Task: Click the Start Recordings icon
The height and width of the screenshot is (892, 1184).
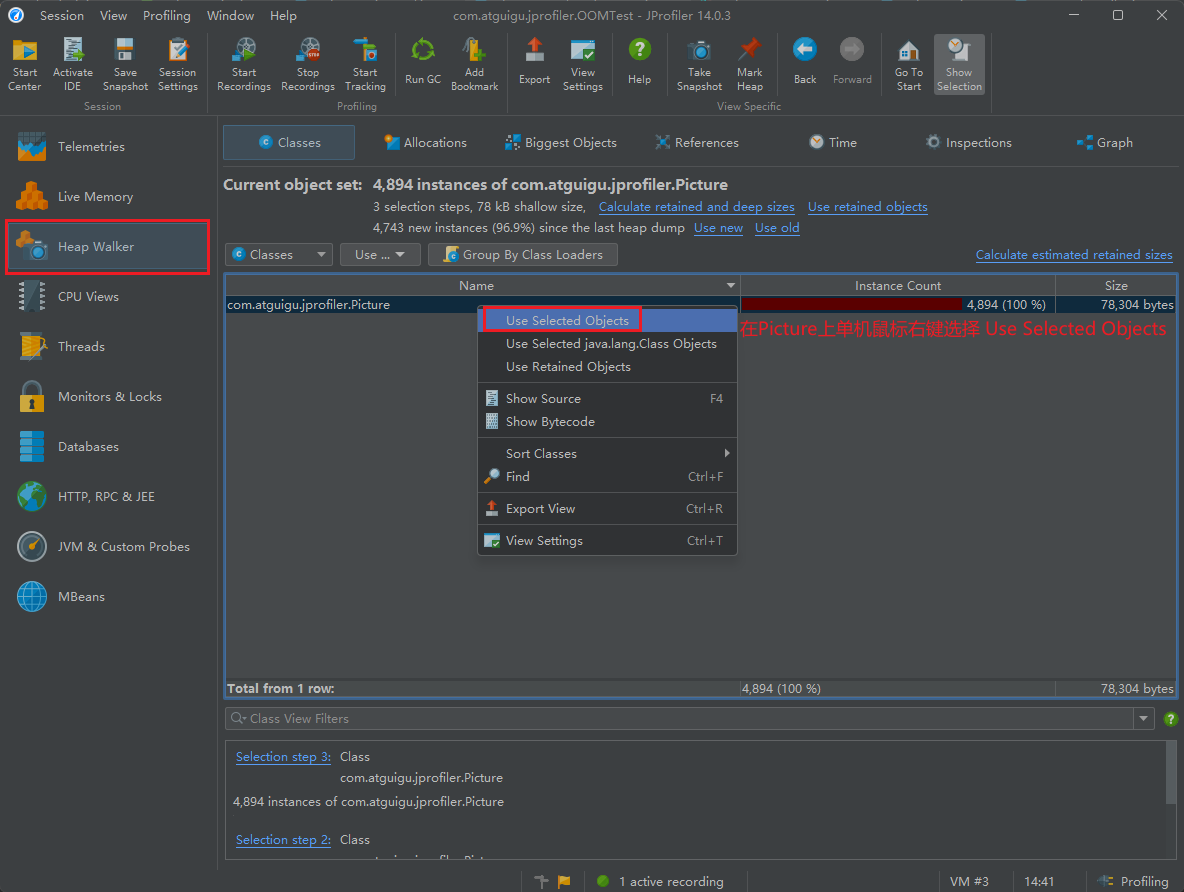Action: click(x=244, y=65)
